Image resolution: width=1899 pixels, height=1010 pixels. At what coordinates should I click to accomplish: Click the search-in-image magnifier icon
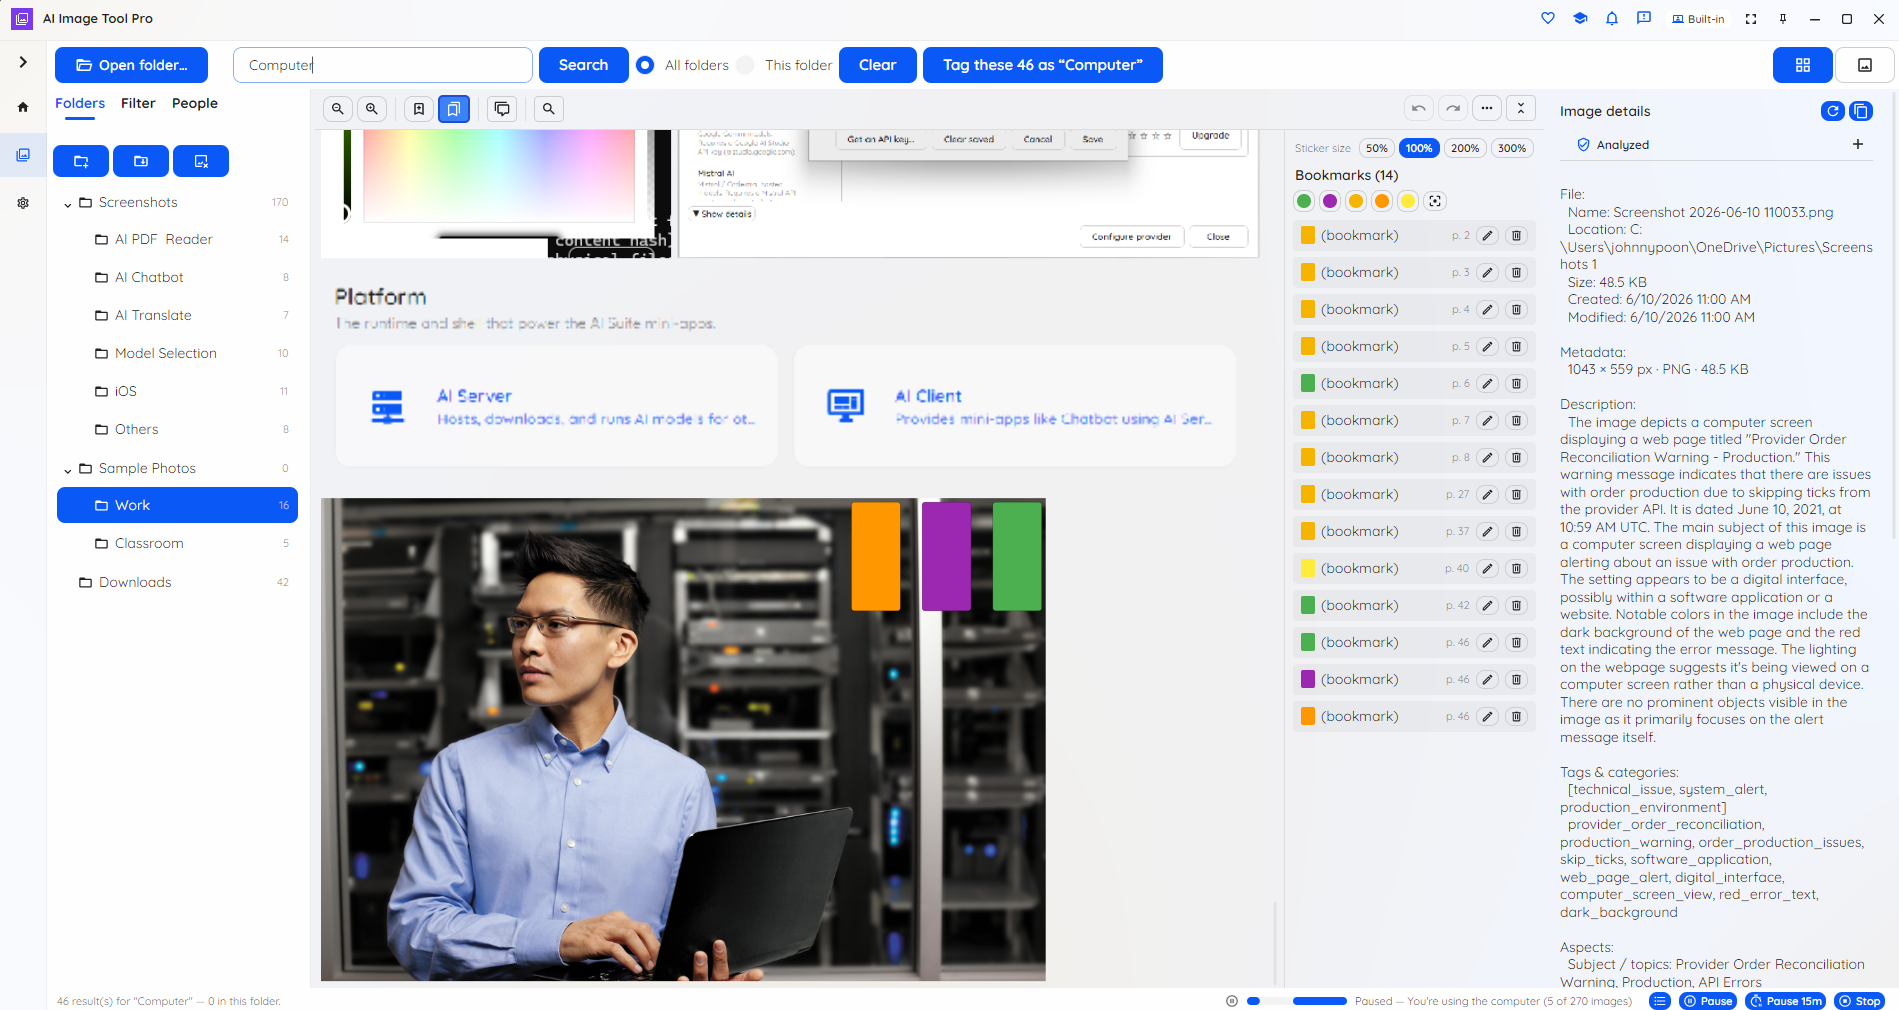coord(549,109)
